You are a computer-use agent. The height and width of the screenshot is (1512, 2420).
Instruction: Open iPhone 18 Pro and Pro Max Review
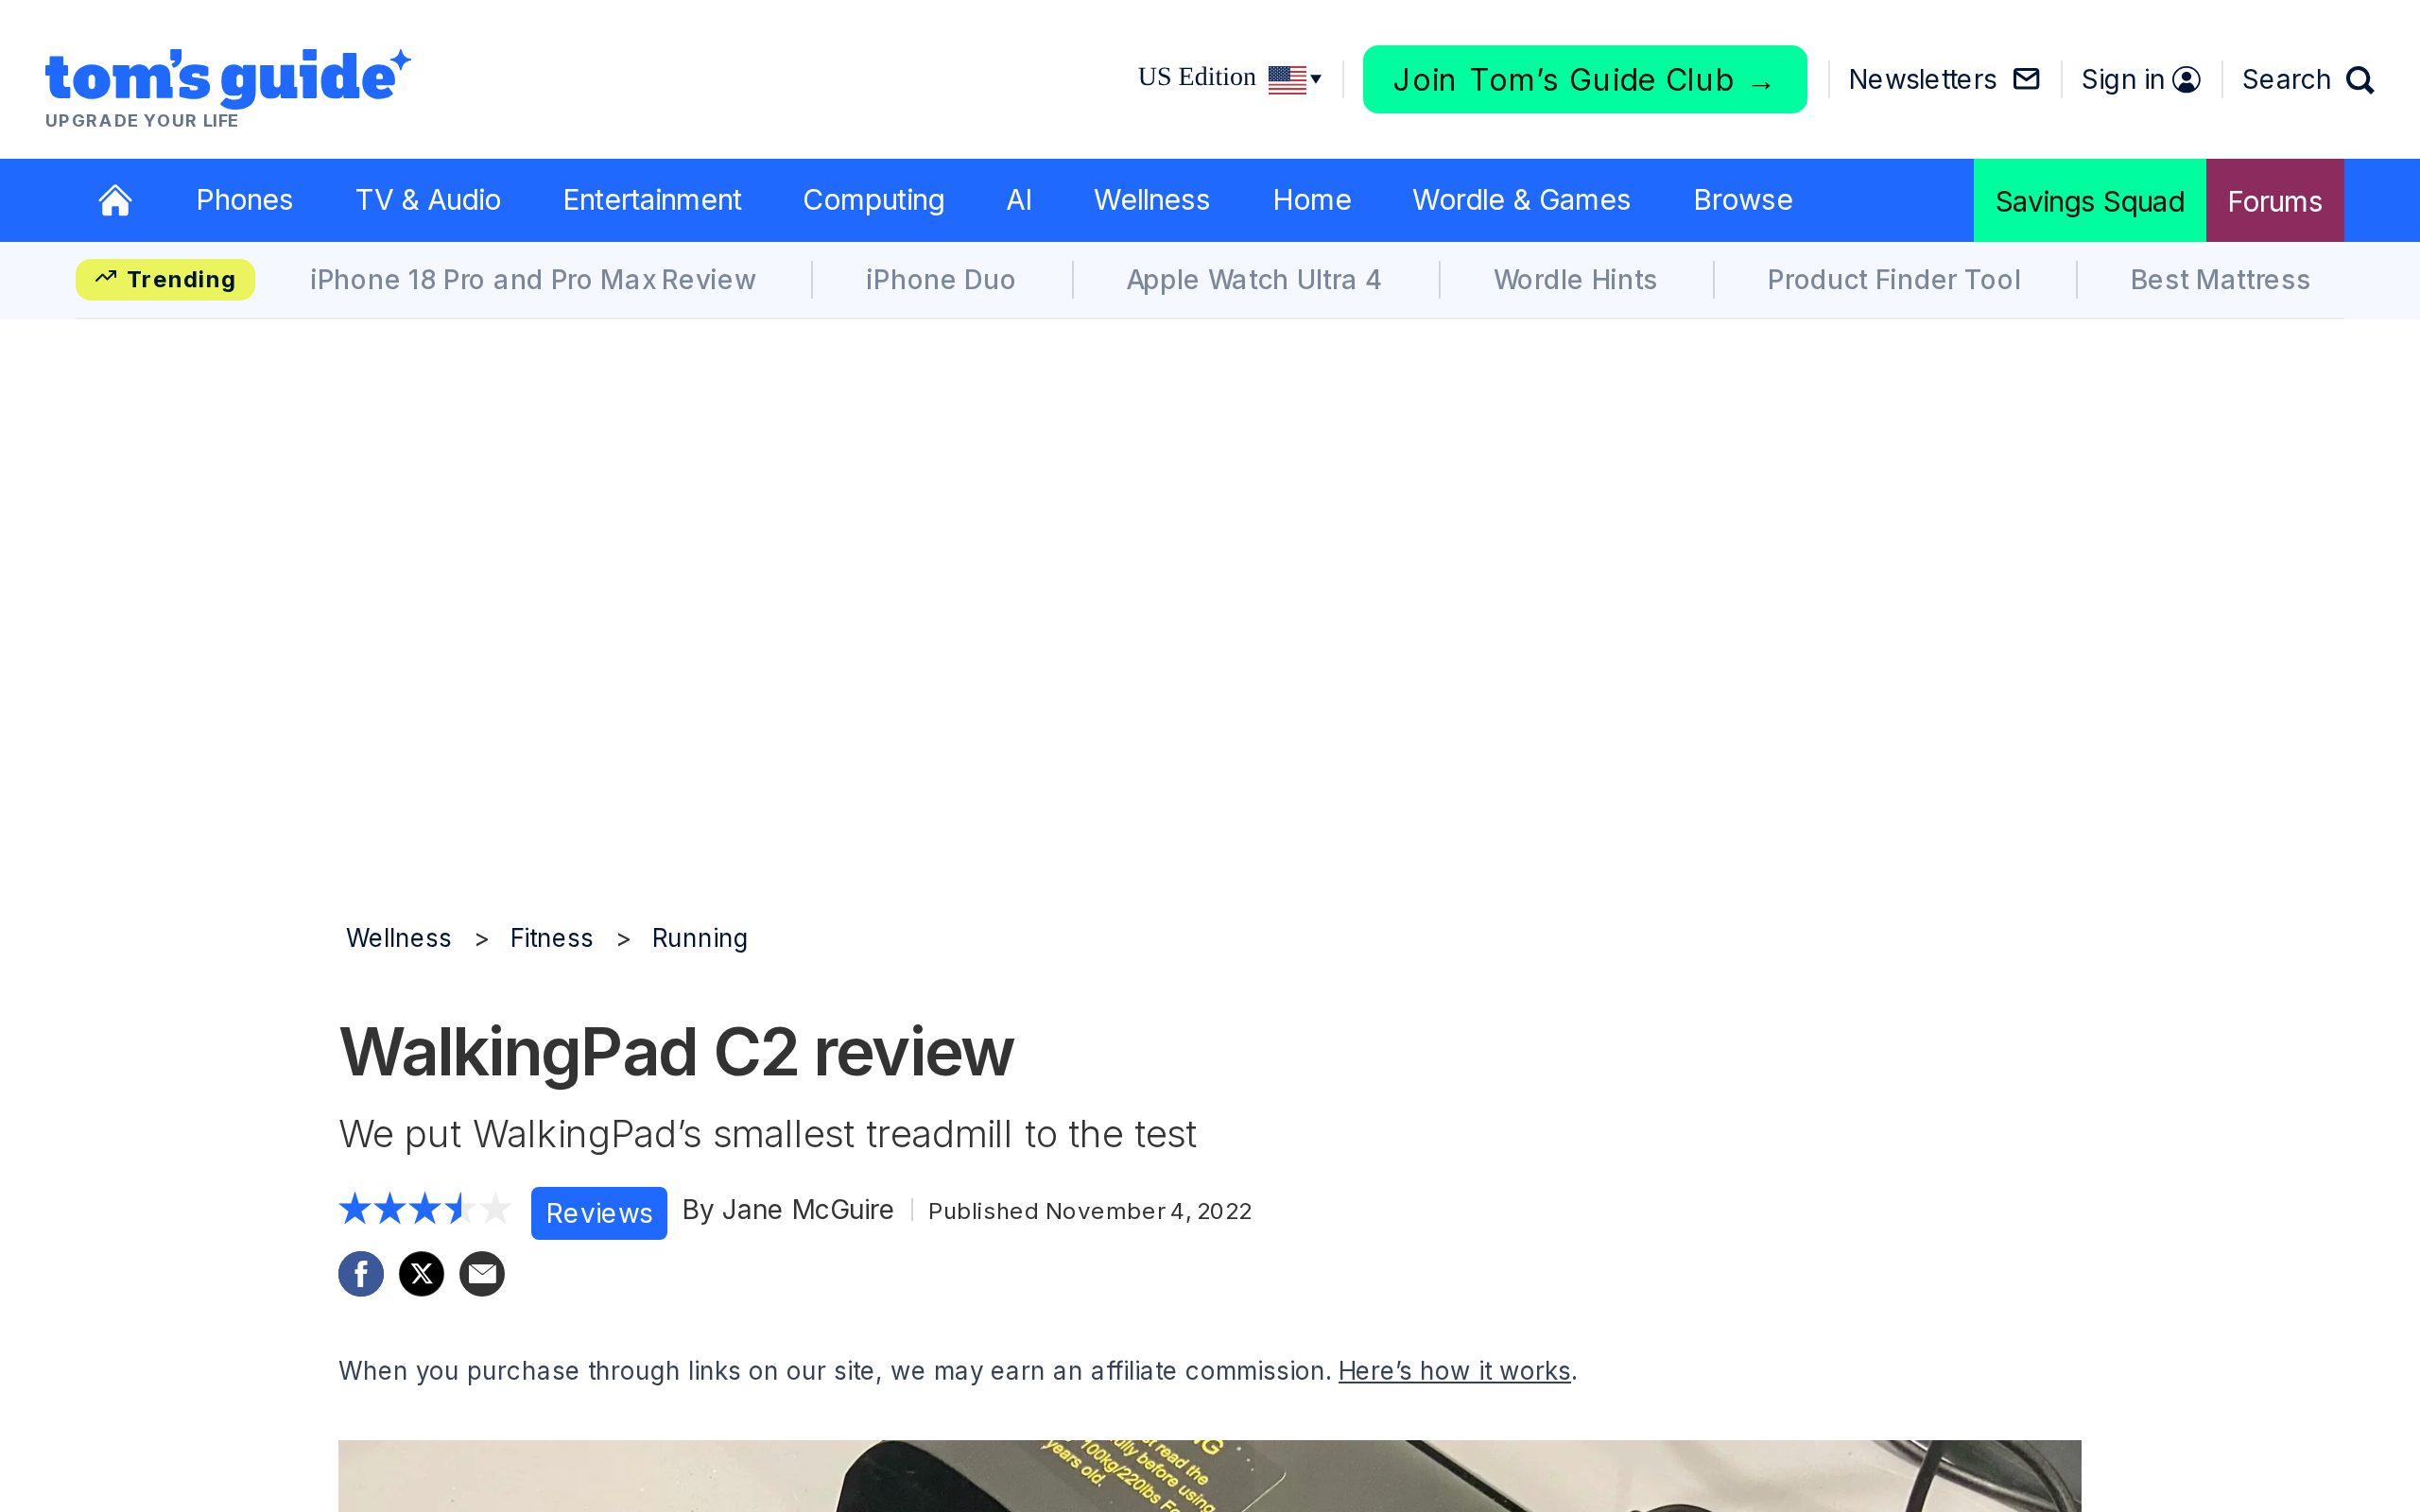(533, 280)
